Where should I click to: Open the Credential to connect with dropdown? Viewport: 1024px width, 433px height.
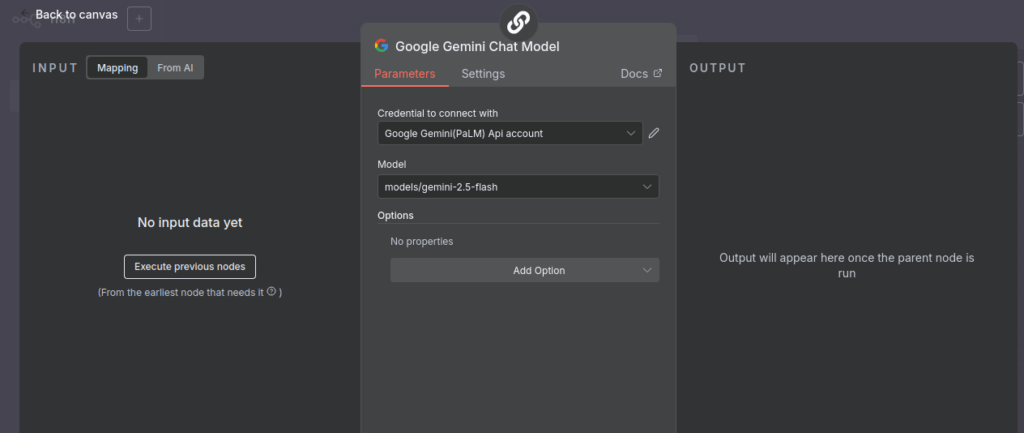tap(510, 133)
